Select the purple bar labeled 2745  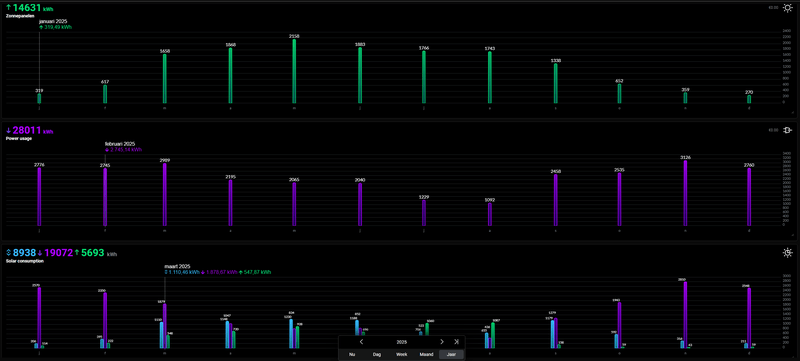[x=105, y=197]
